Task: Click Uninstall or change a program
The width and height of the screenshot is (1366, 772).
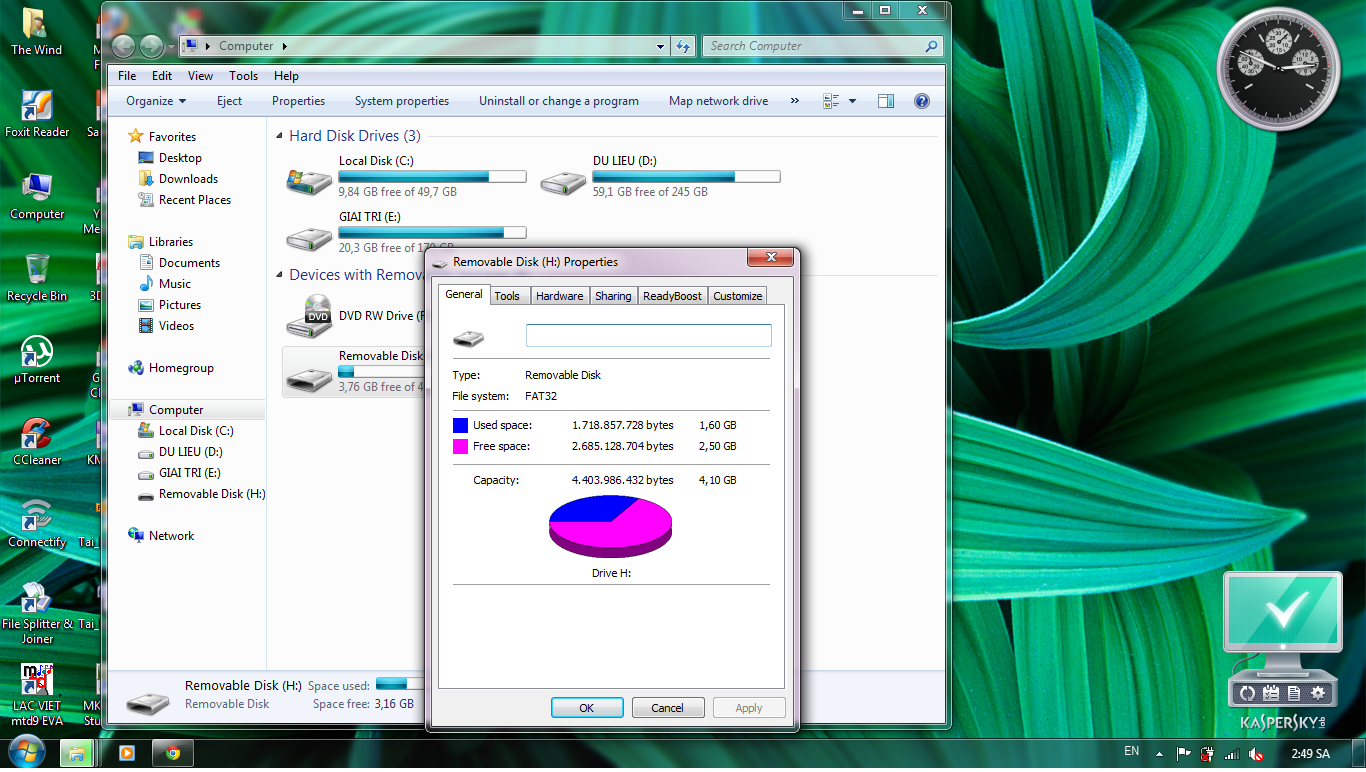Action: click(x=559, y=101)
